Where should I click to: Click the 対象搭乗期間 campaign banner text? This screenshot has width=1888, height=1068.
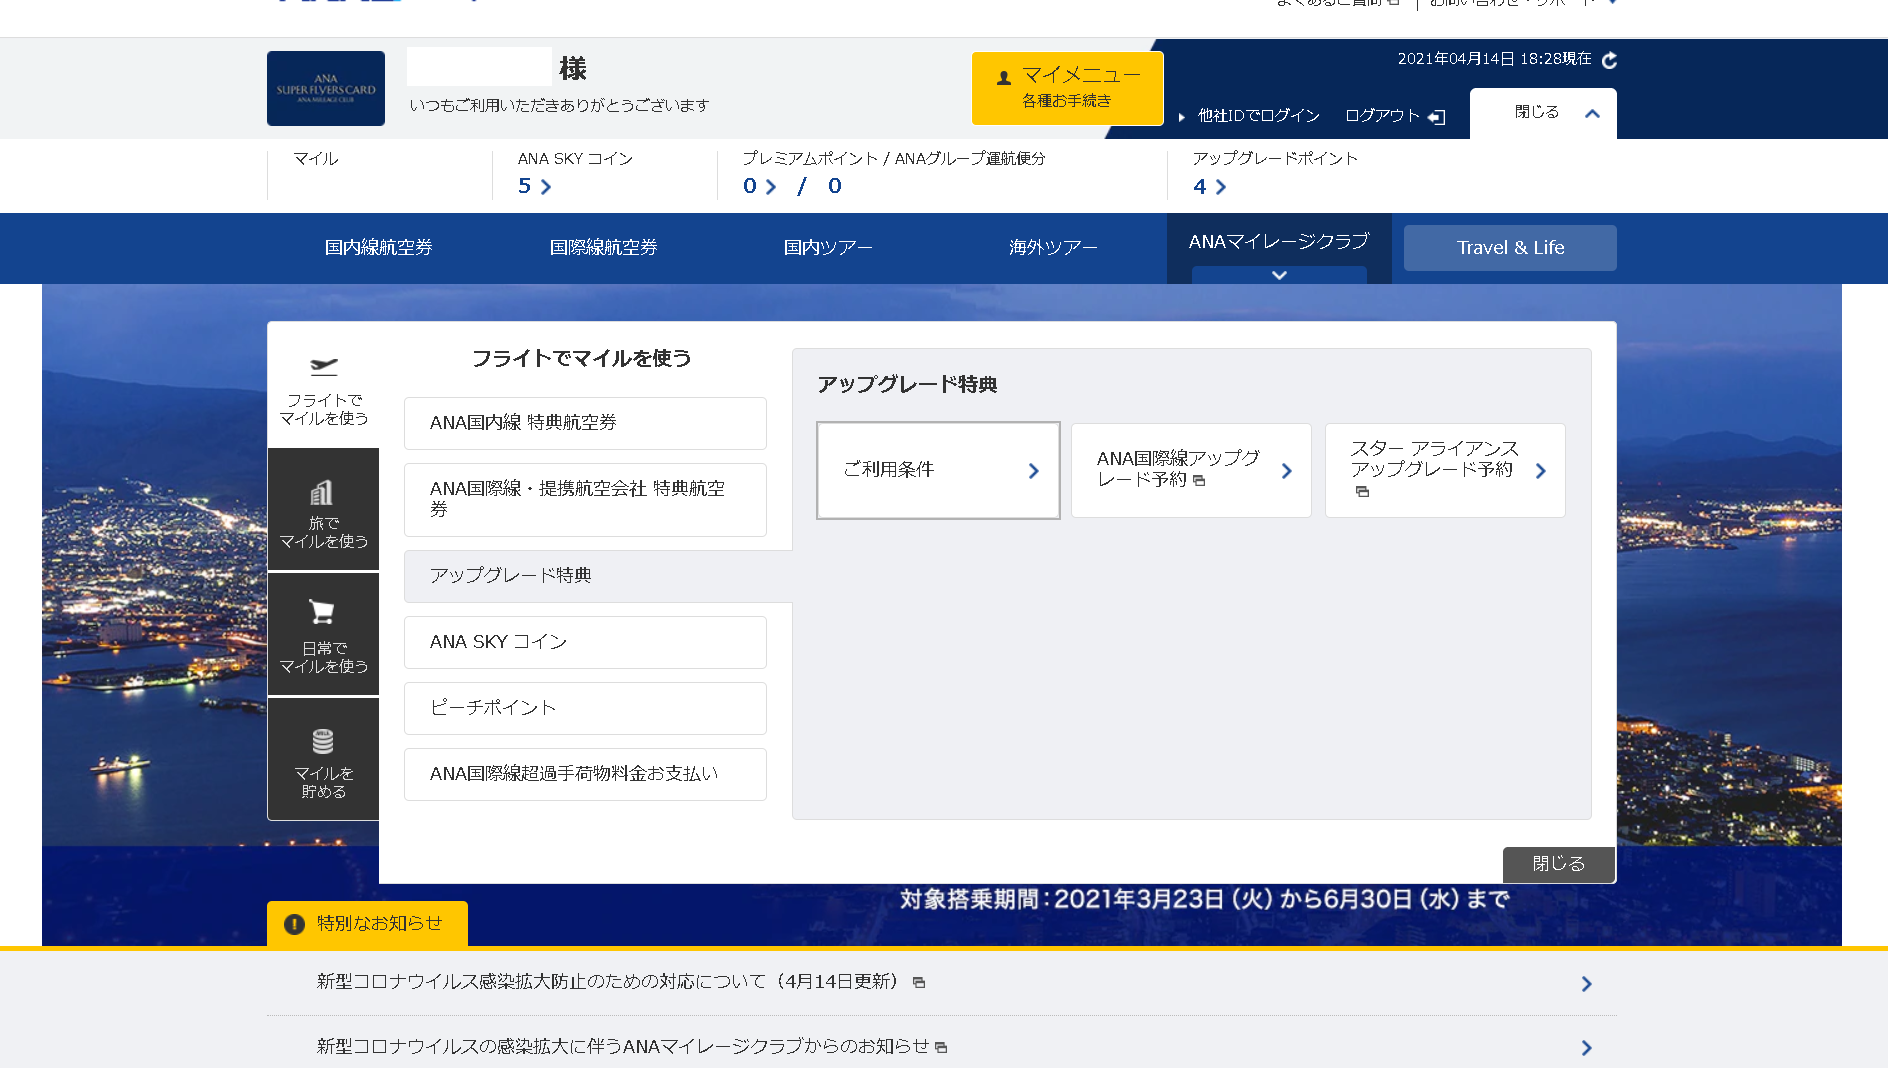(x=1204, y=900)
